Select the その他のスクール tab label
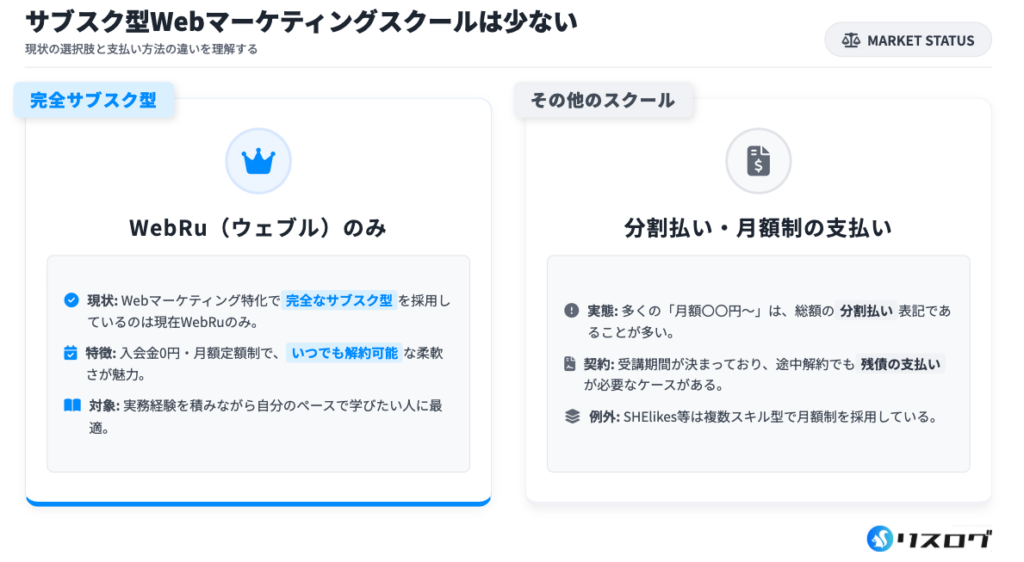The image size is (1024, 562). pyautogui.click(x=603, y=100)
